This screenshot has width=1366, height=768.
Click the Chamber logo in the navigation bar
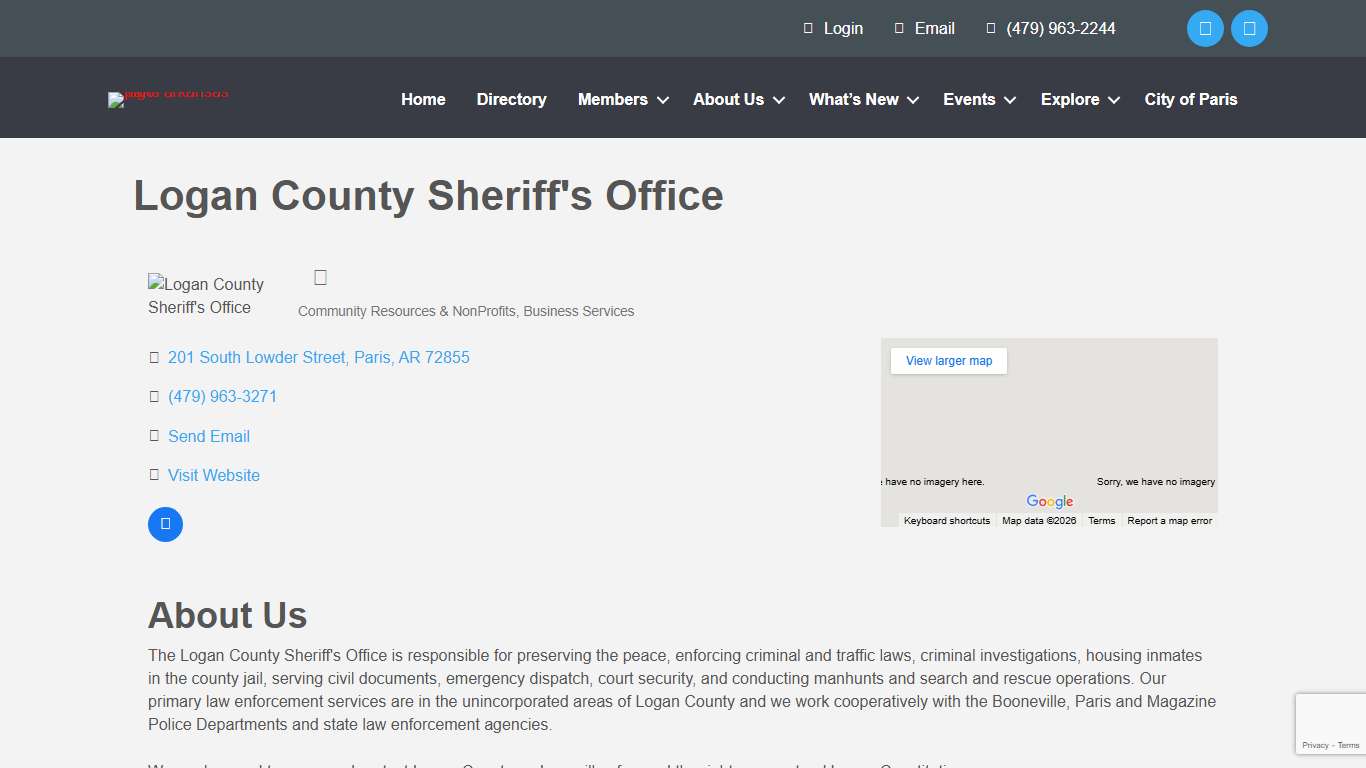pyautogui.click(x=168, y=99)
